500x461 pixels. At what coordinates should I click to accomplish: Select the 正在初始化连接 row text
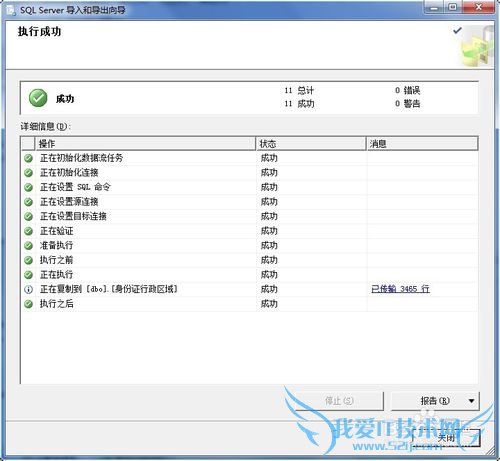point(69,173)
